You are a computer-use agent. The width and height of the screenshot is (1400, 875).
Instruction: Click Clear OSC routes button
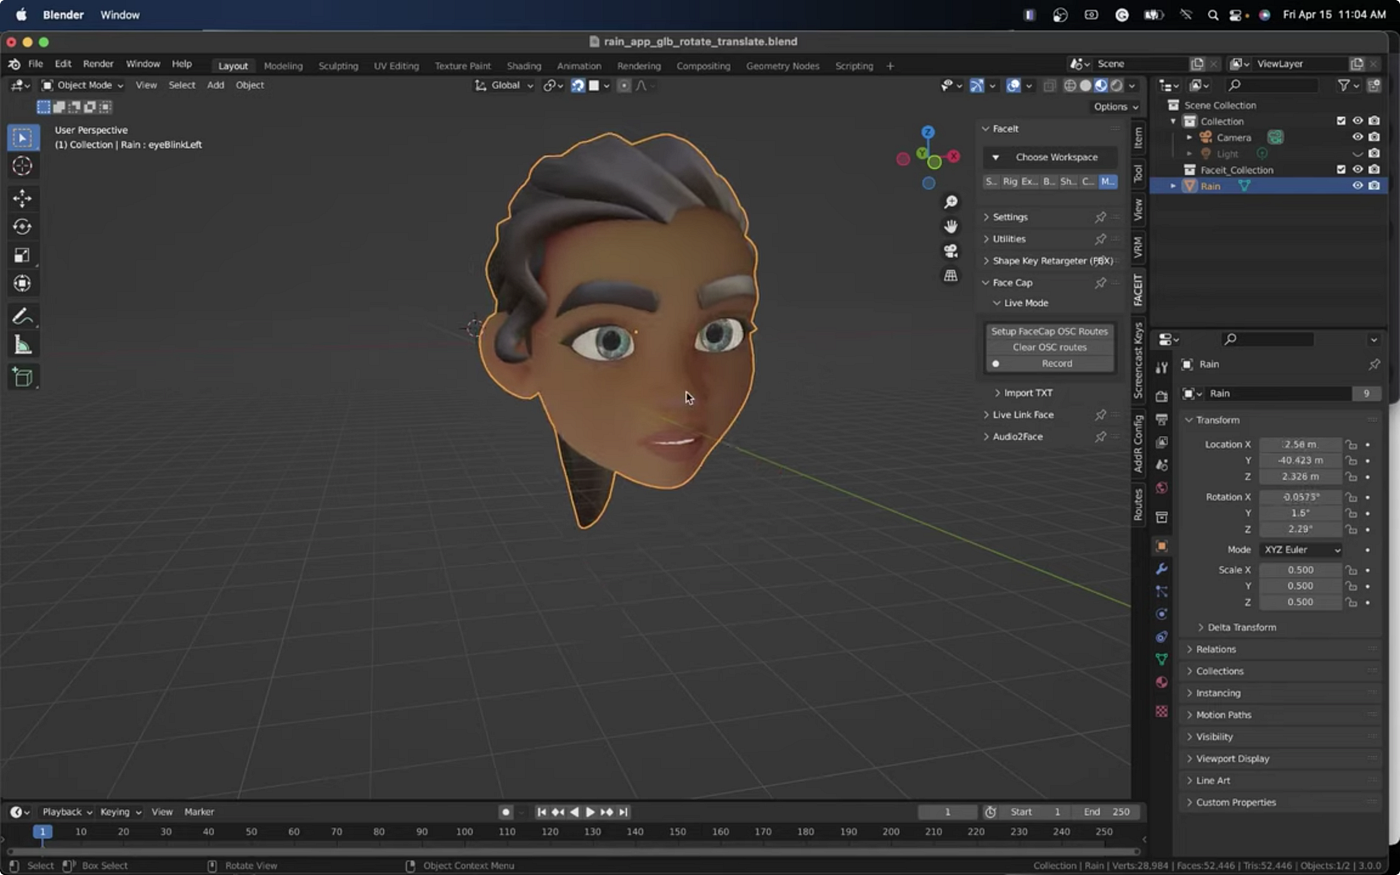pyautogui.click(x=1049, y=348)
